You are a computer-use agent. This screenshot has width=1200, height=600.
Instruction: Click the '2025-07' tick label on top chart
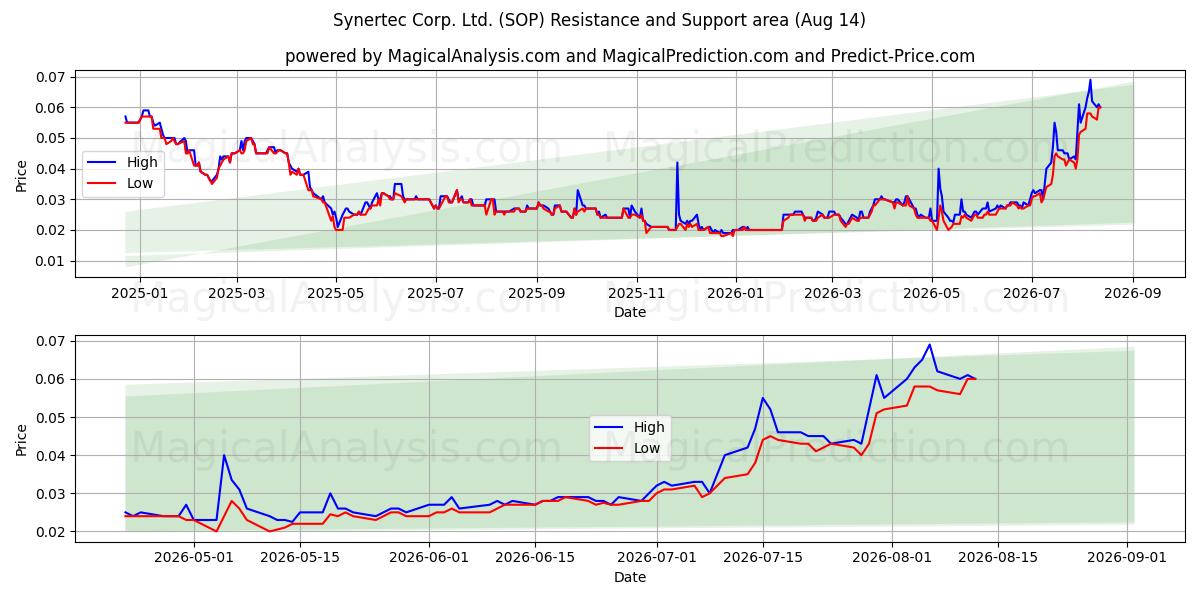click(x=436, y=293)
